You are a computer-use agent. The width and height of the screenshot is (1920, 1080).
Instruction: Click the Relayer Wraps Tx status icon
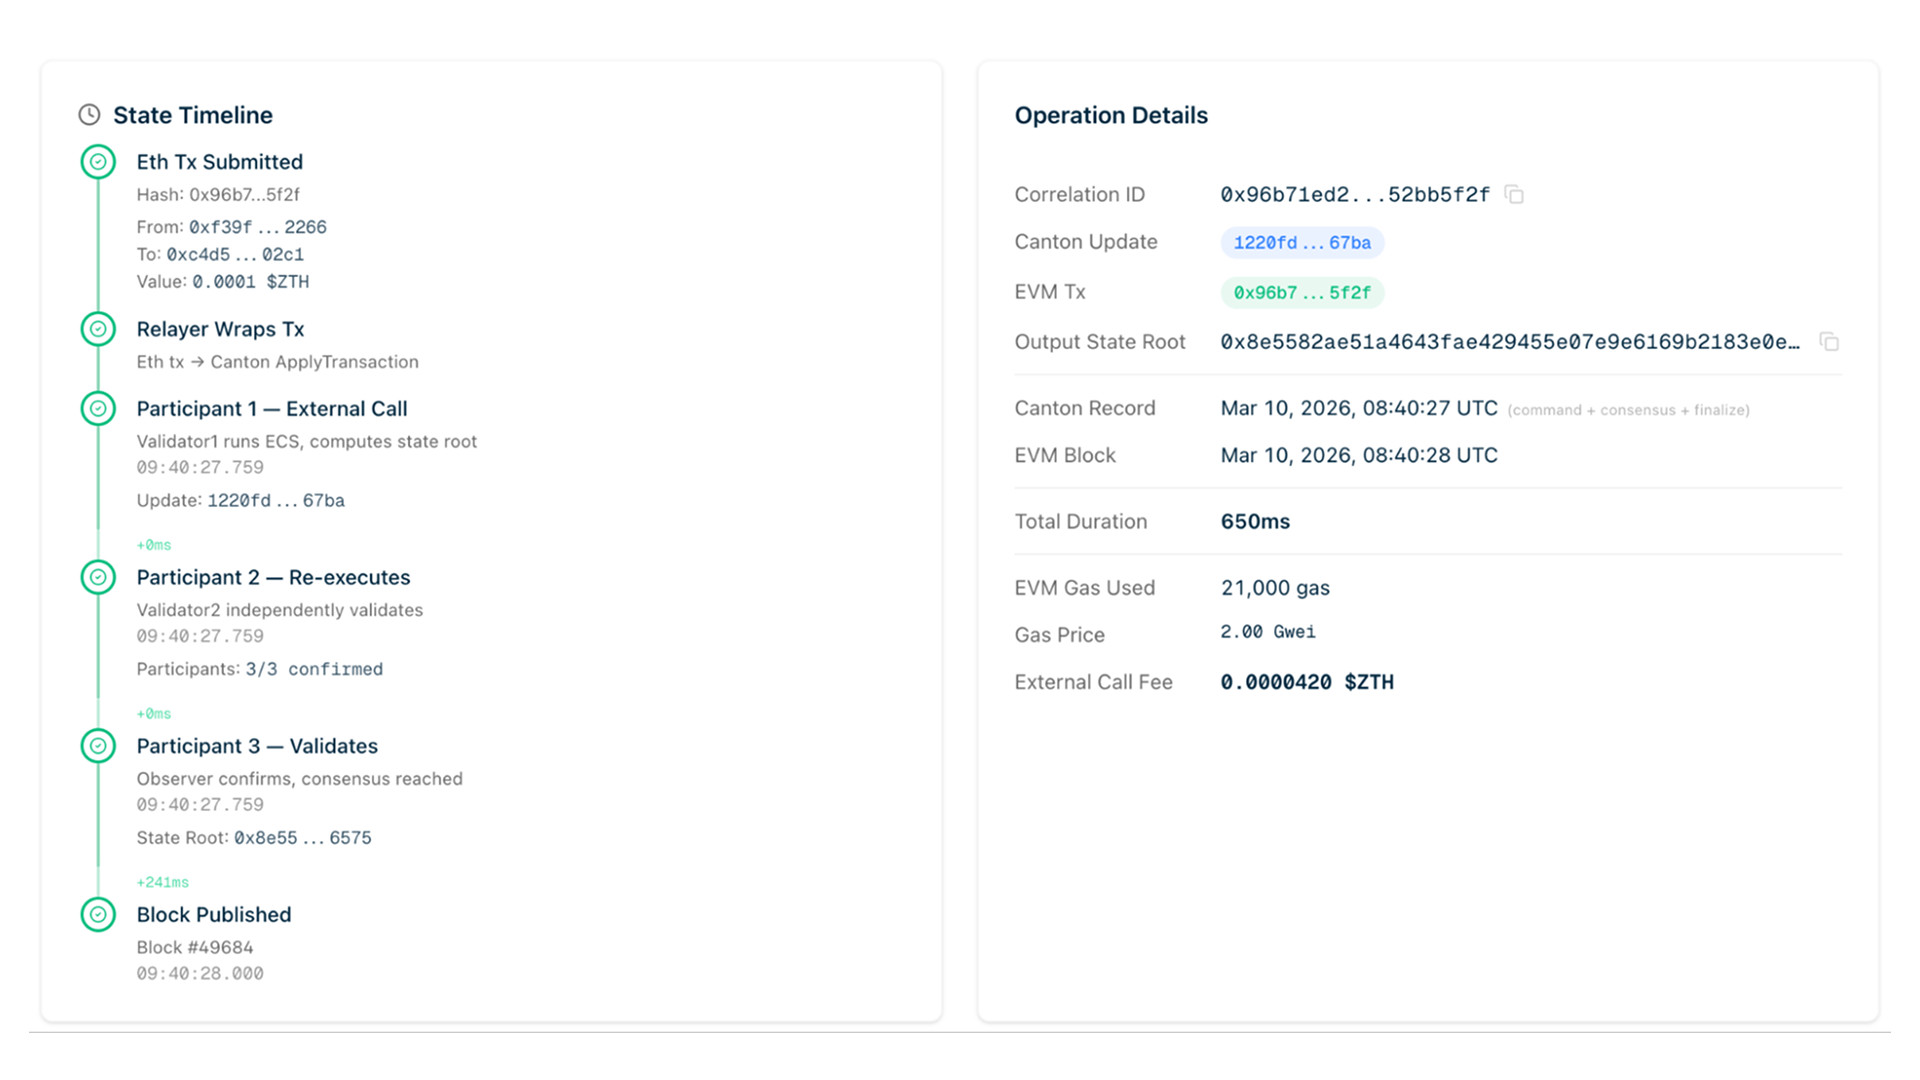[98, 329]
